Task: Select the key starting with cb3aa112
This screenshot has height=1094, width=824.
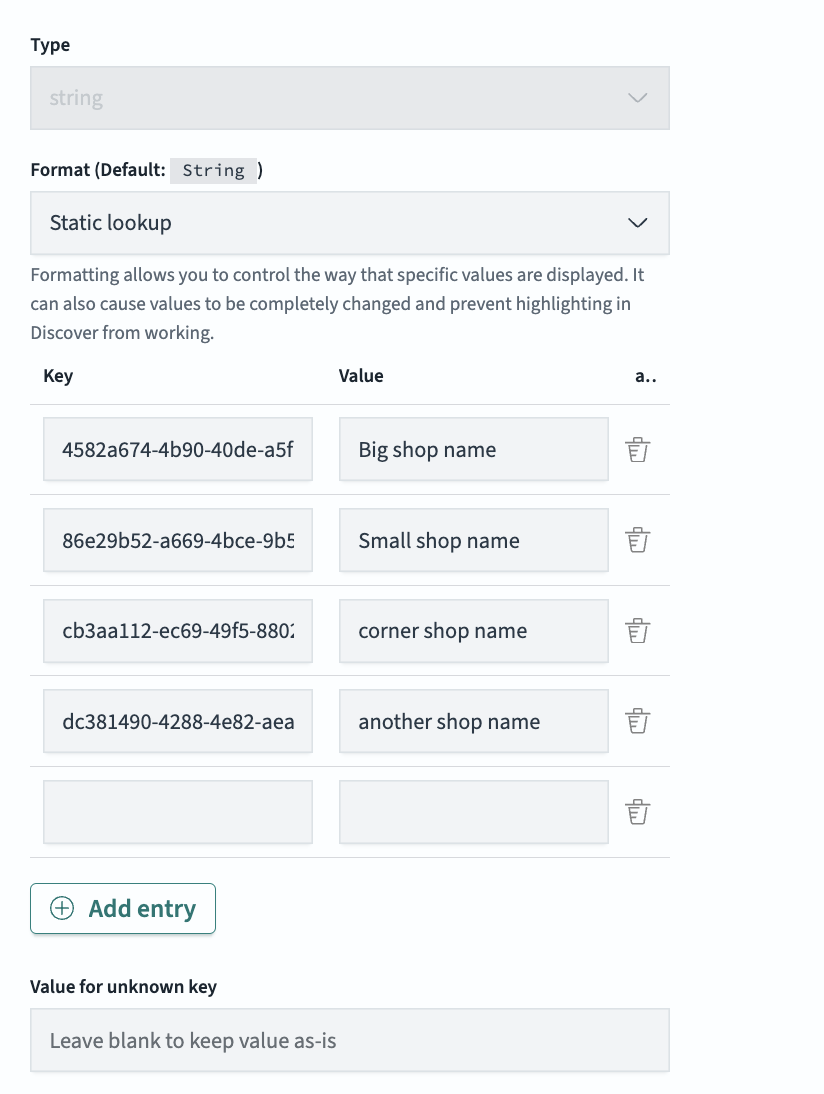Action: coord(177,630)
